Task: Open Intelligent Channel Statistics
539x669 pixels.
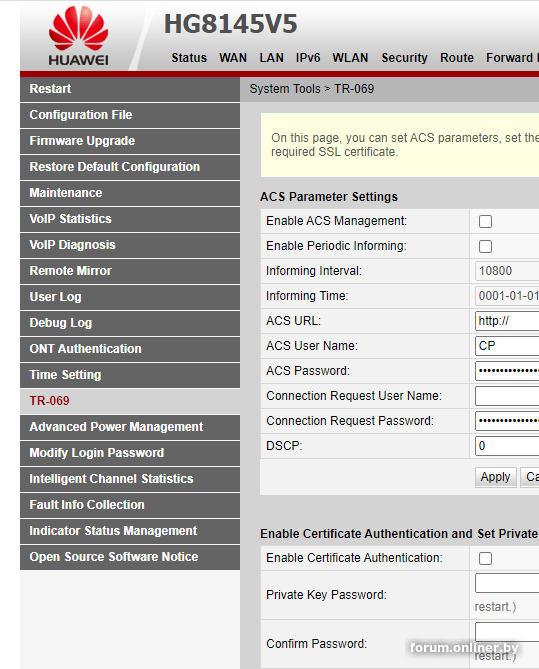Action: coord(130,480)
